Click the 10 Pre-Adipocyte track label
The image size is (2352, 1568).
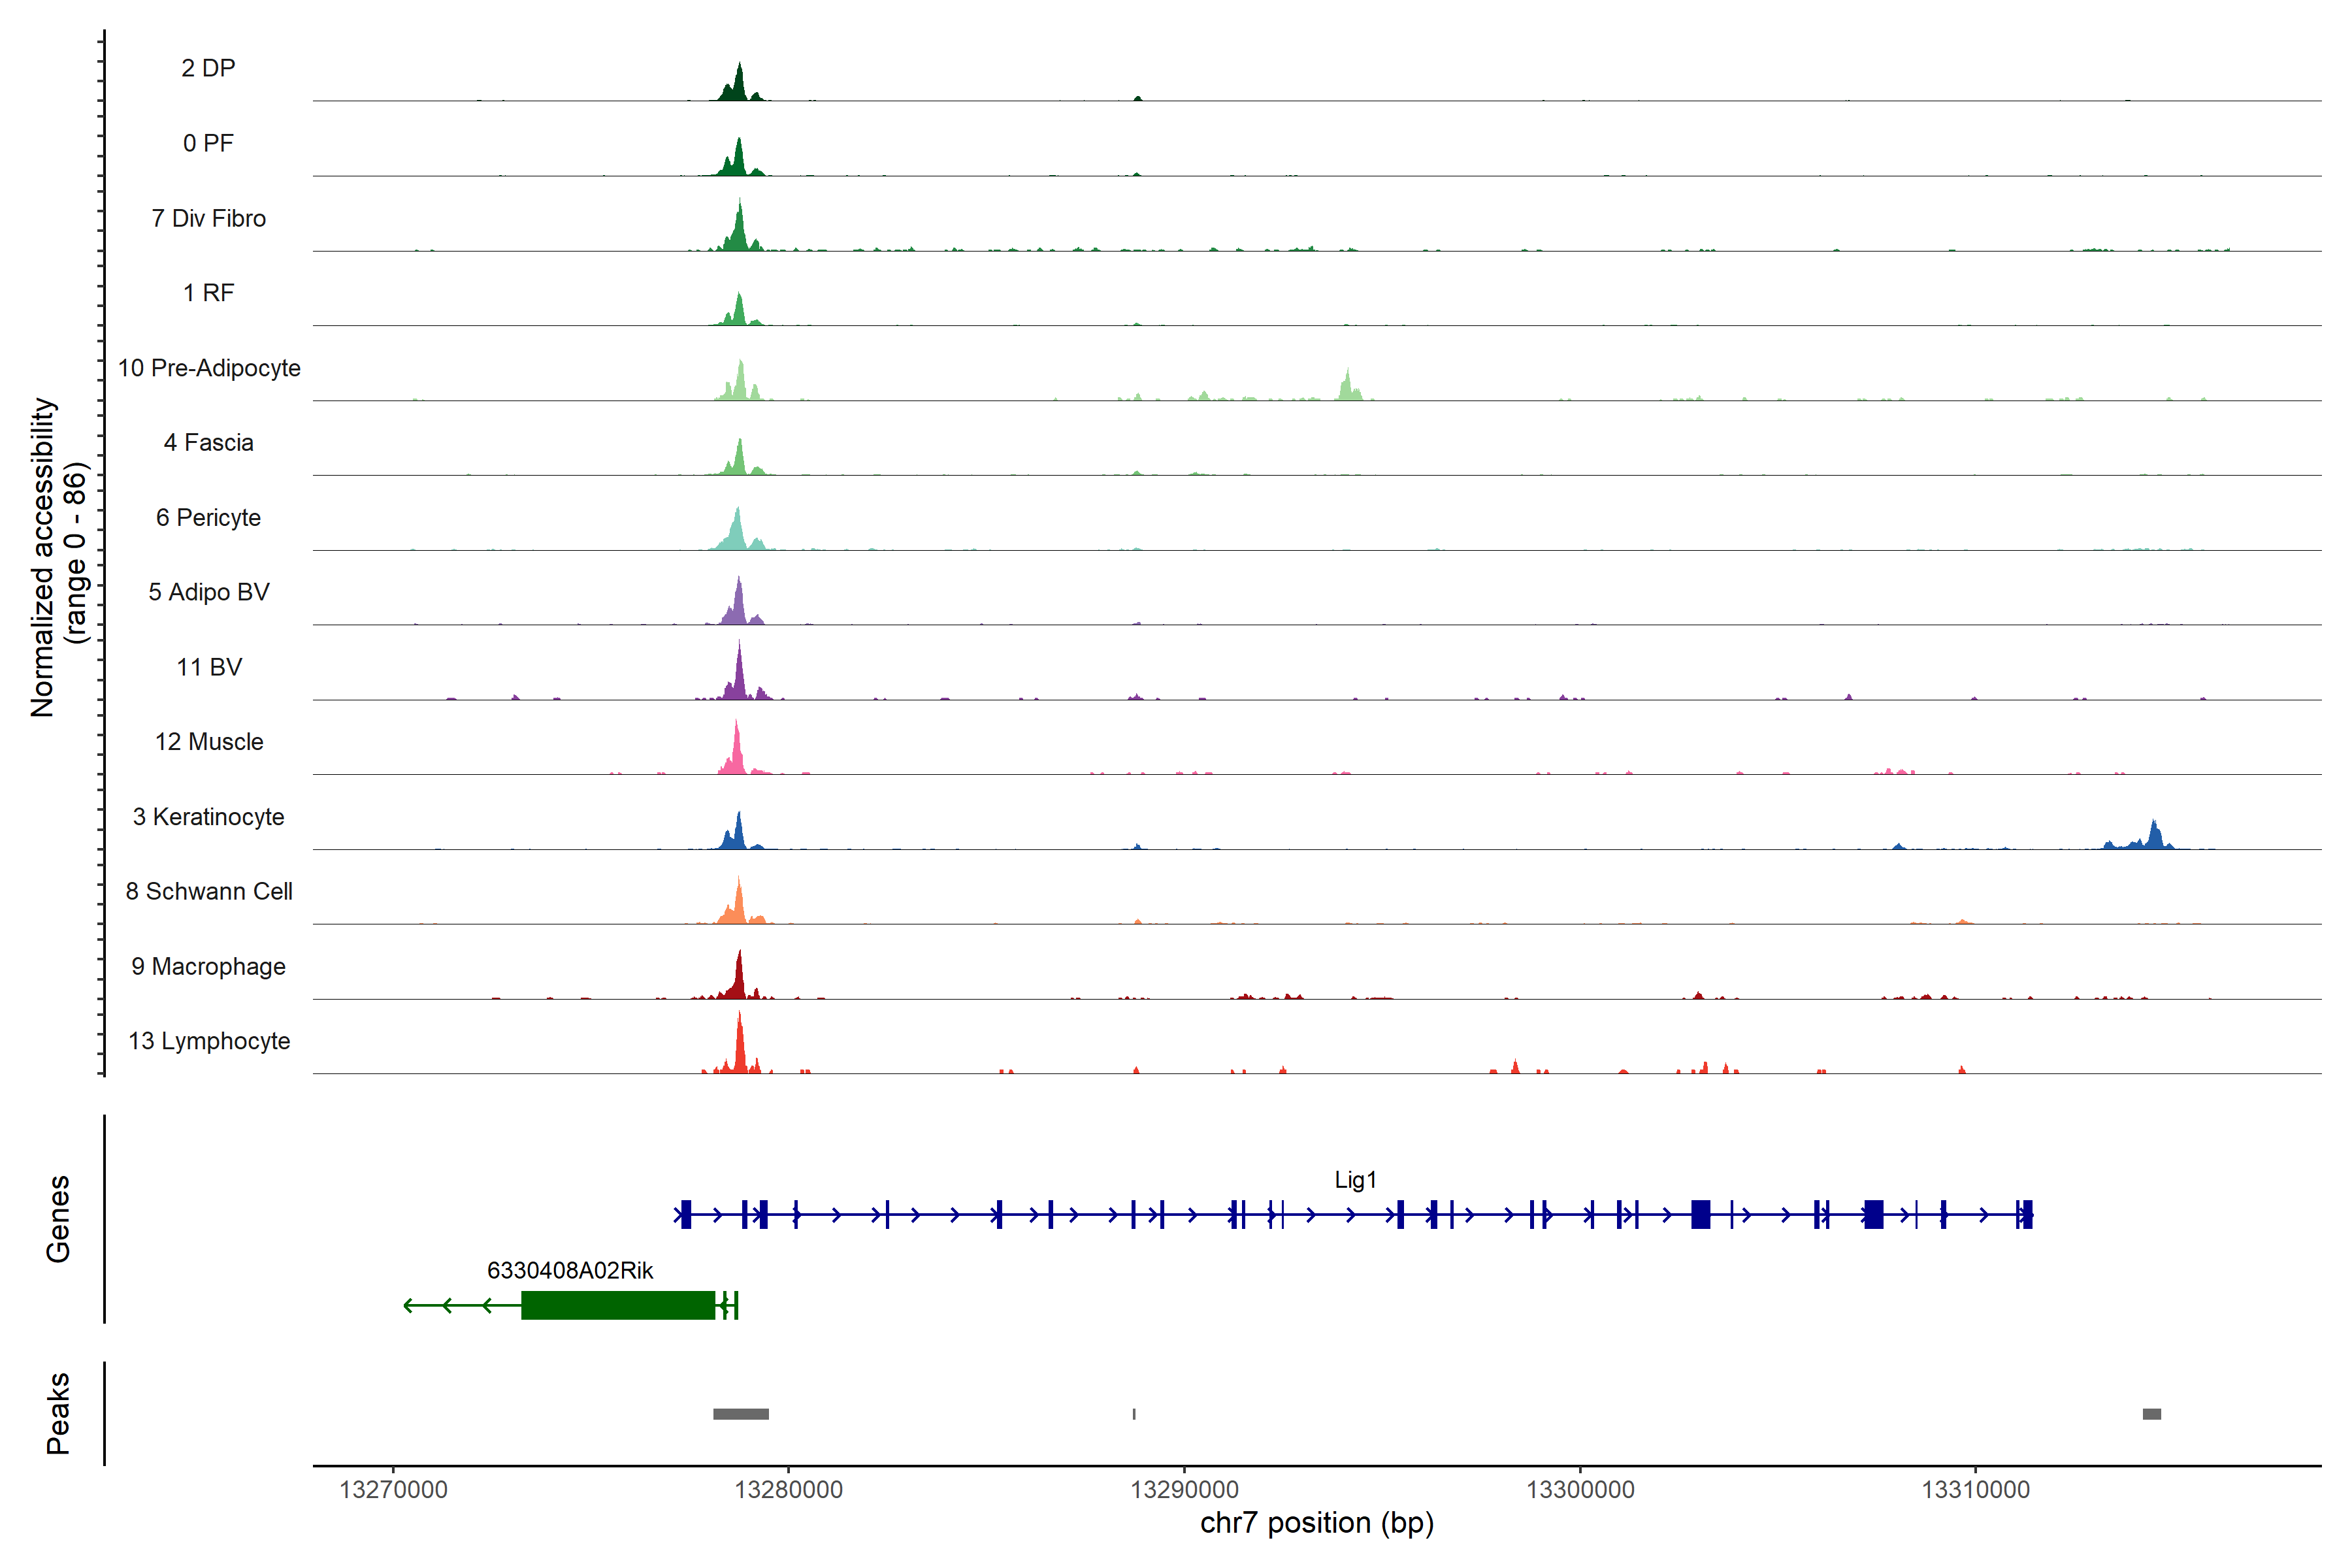tap(209, 368)
